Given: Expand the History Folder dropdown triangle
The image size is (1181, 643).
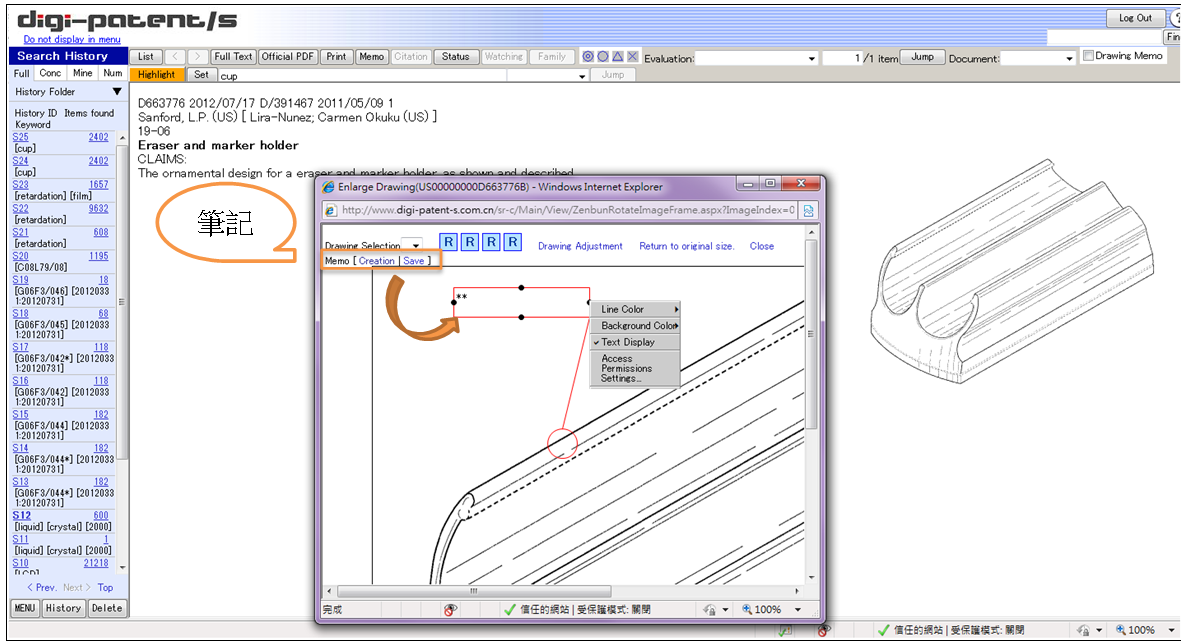Looking at the screenshot, I should click(117, 92).
